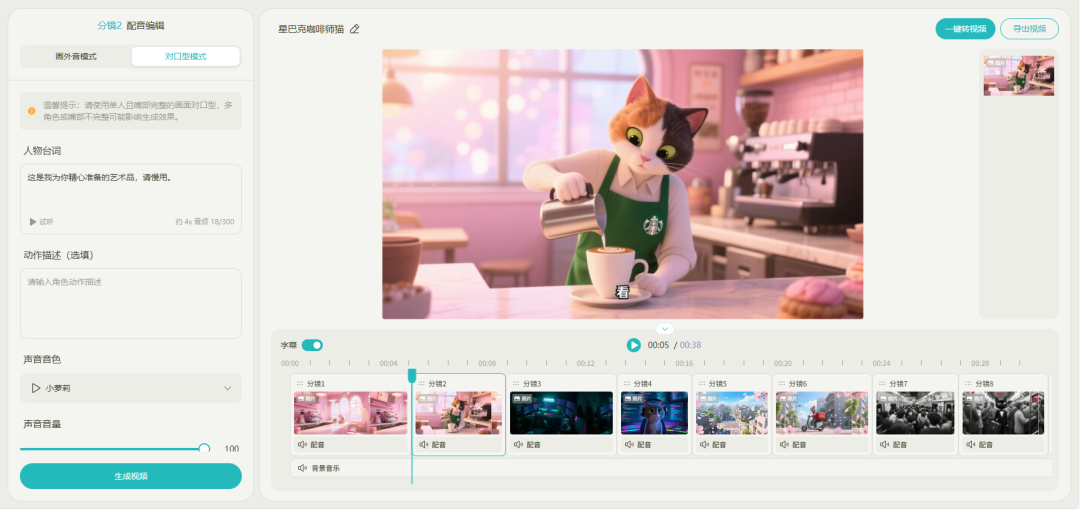
Task: Select the 分镜1 cafe thumbnail
Action: coord(351,413)
